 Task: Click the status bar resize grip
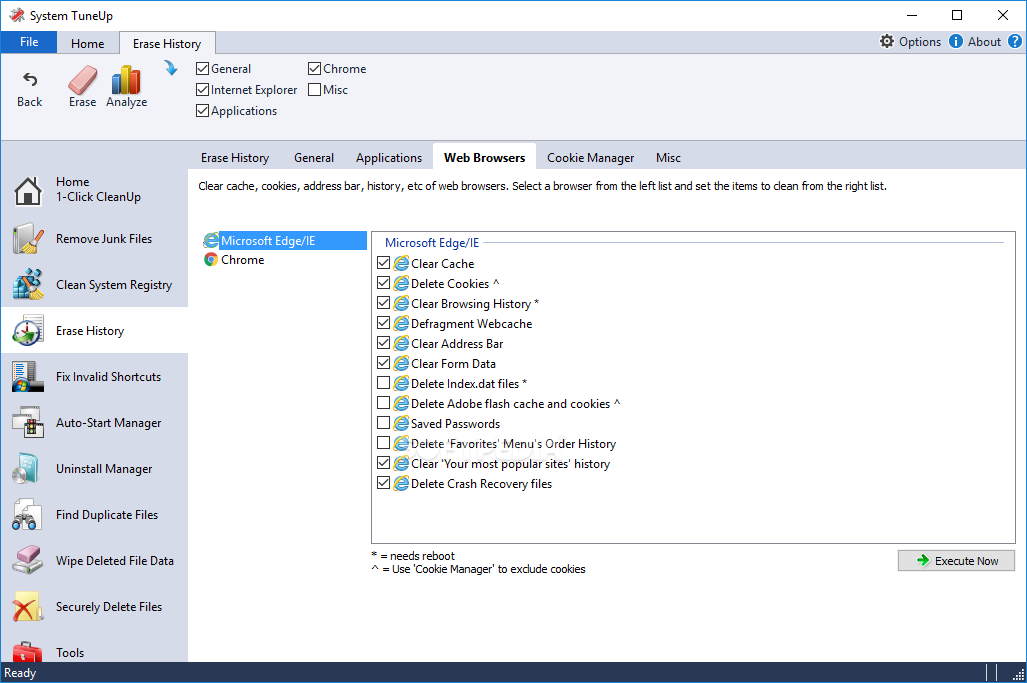coord(1018,674)
